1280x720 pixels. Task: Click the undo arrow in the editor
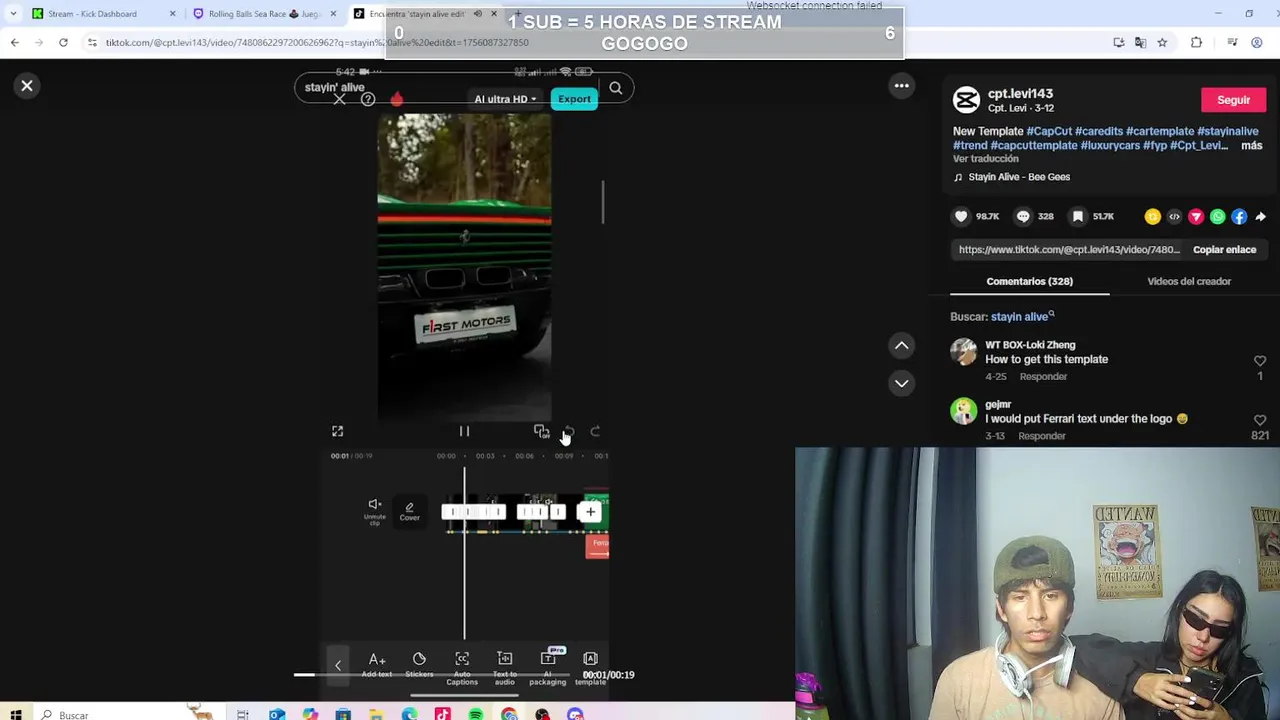[569, 431]
